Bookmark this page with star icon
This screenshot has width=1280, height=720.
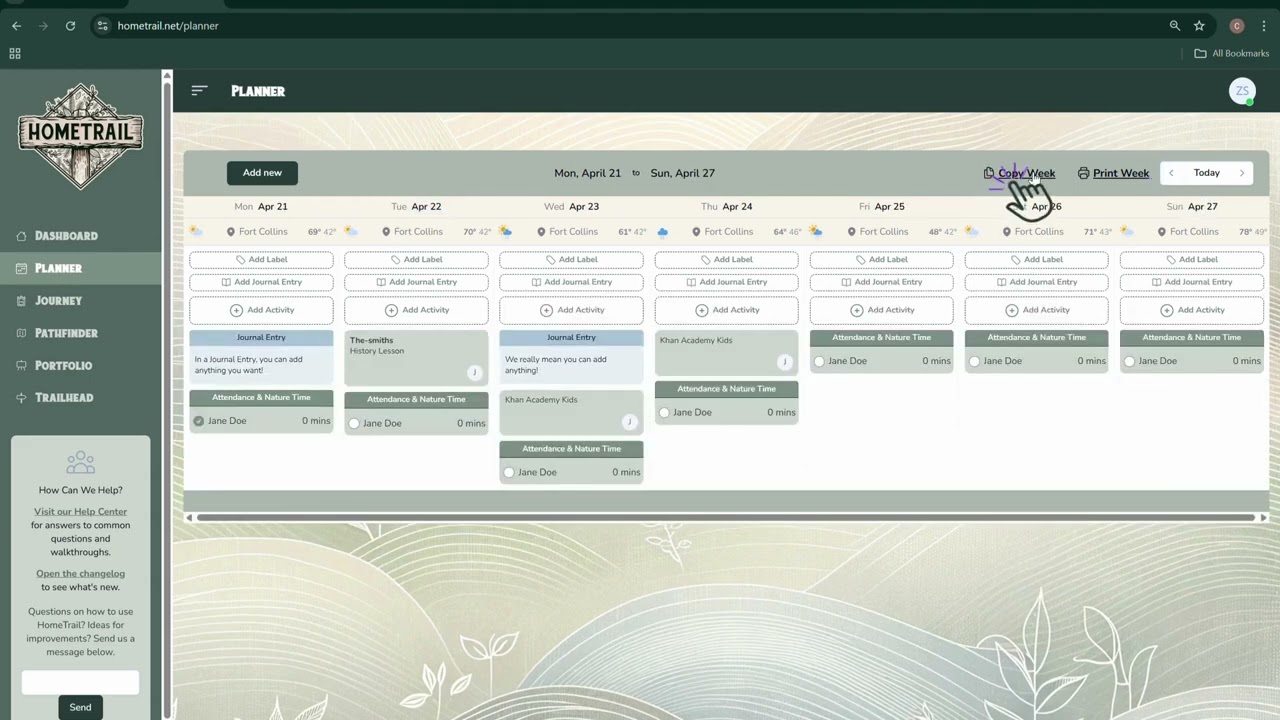click(x=1199, y=26)
